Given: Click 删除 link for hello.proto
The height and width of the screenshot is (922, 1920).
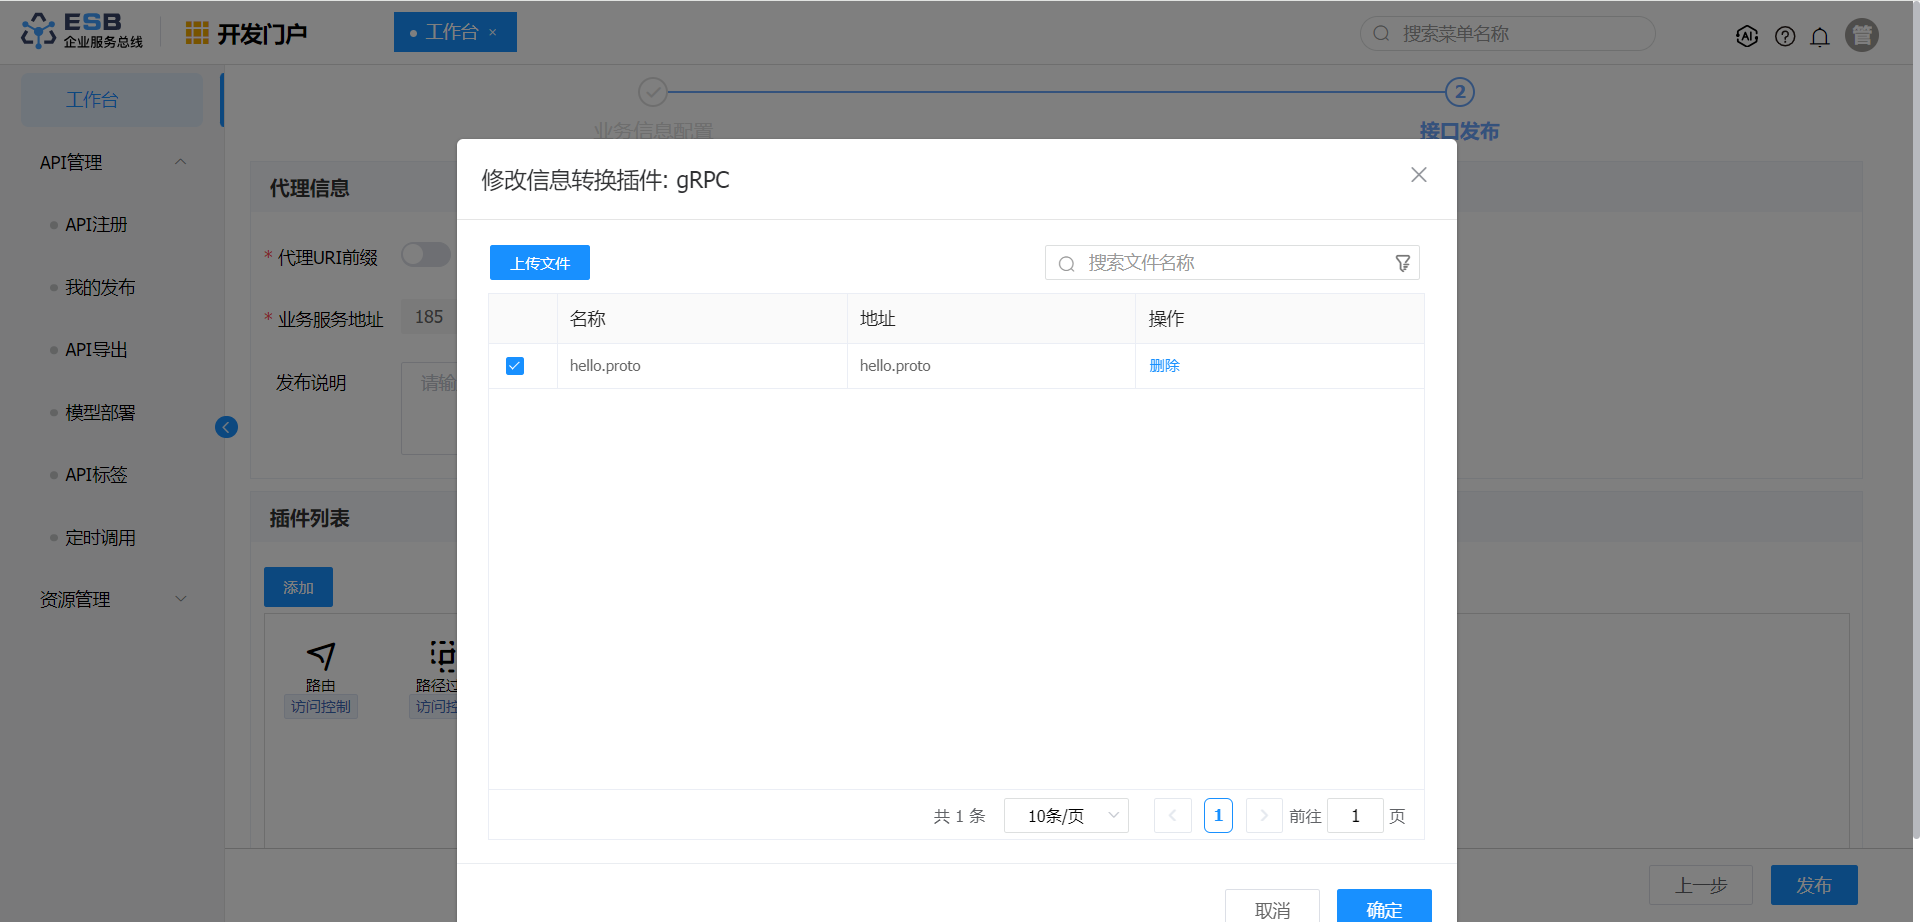Looking at the screenshot, I should (1164, 366).
